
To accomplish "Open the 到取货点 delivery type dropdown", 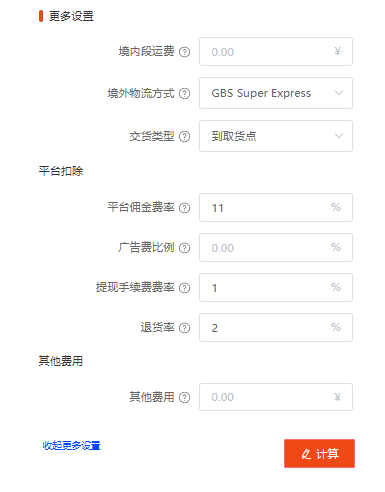I will coord(276,136).
